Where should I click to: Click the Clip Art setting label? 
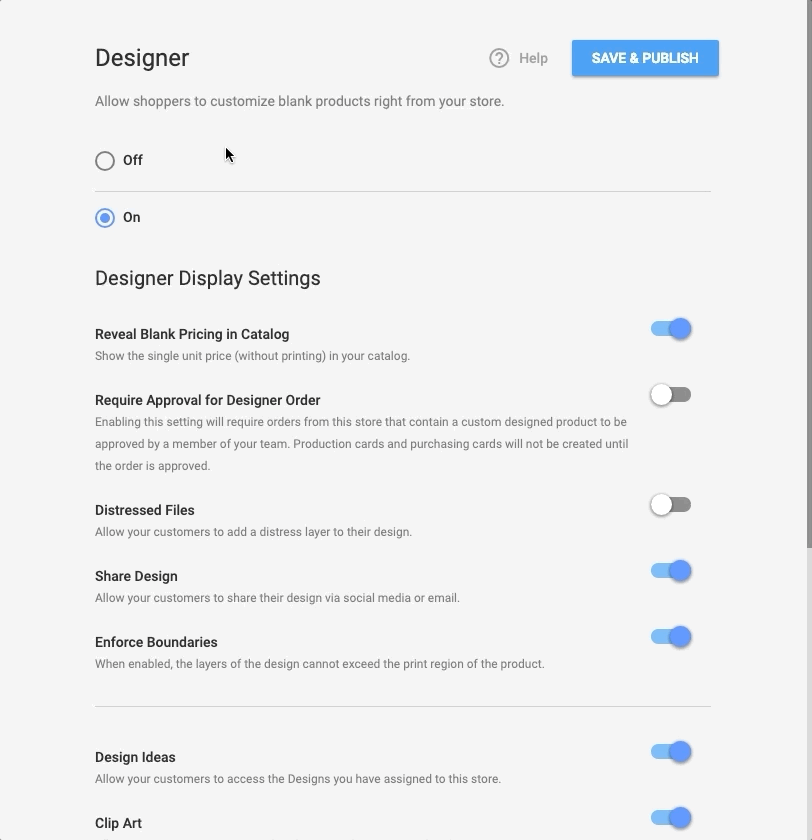(x=118, y=823)
